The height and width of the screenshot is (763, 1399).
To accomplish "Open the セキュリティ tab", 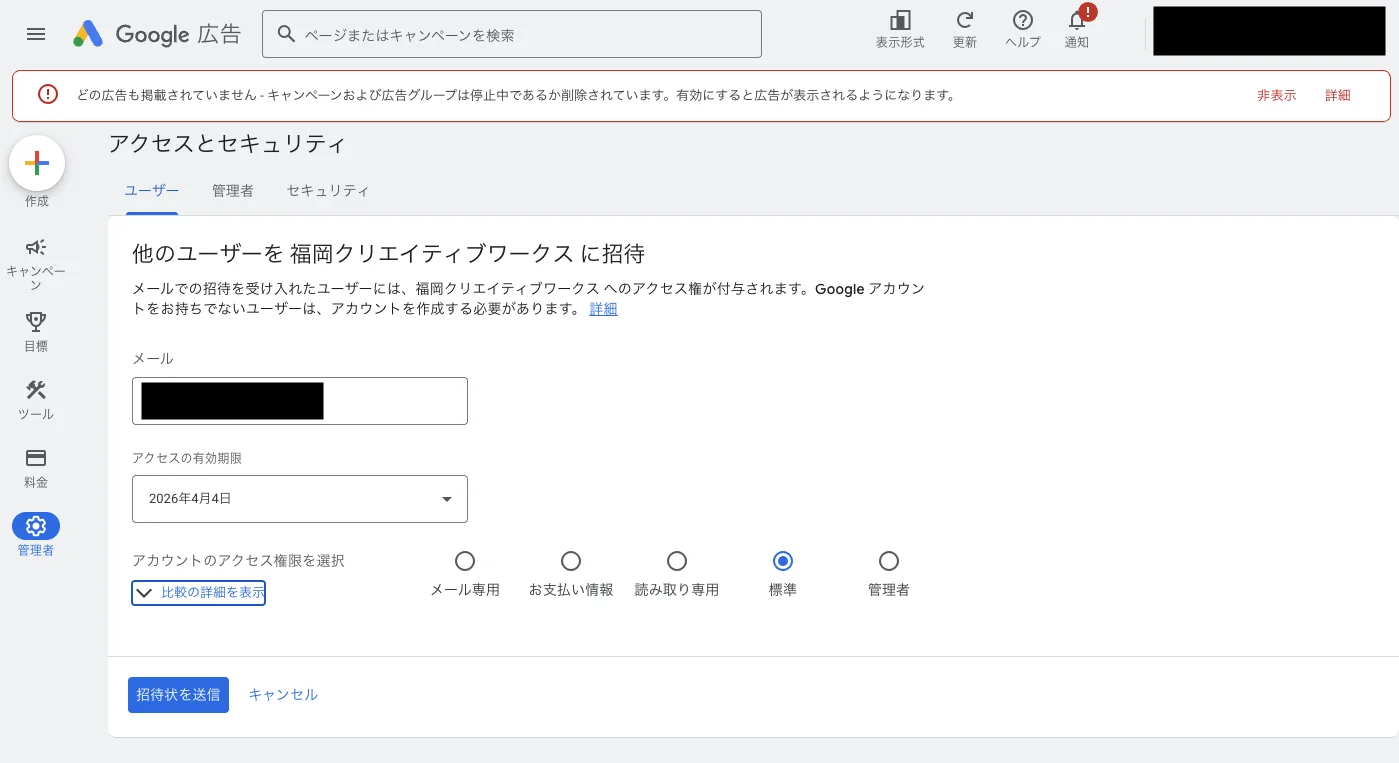I will 328,190.
